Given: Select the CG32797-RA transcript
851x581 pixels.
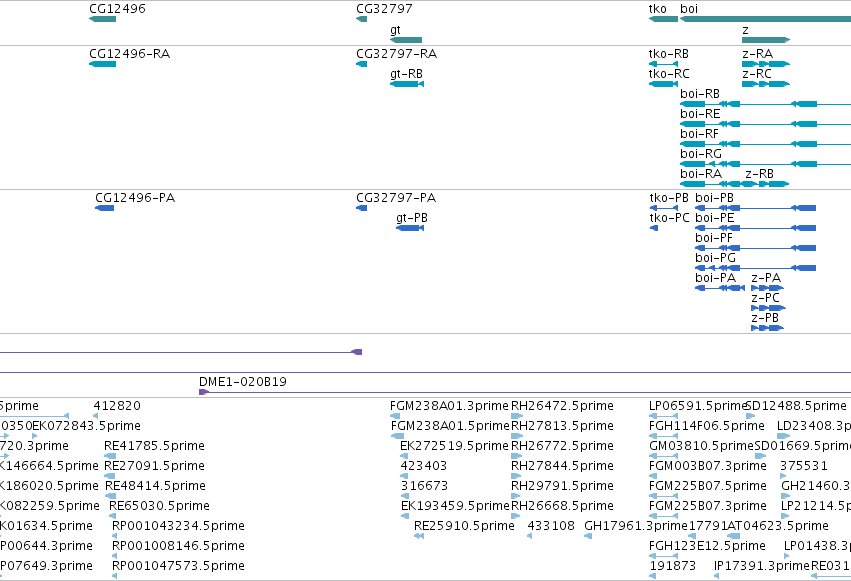Looking at the screenshot, I should pyautogui.click(x=361, y=64).
